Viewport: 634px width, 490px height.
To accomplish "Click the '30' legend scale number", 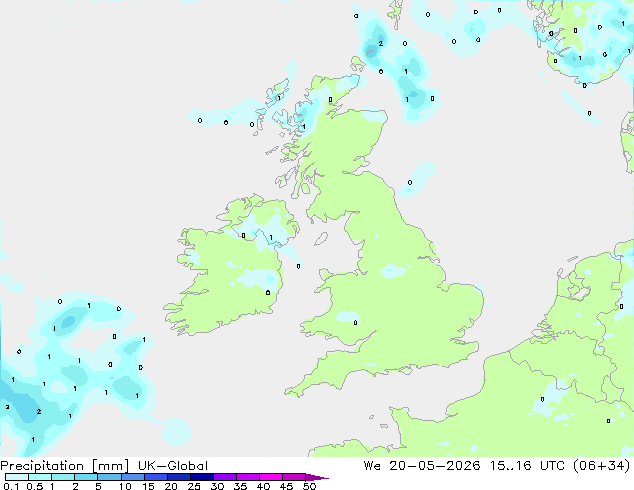I will coord(217,486).
